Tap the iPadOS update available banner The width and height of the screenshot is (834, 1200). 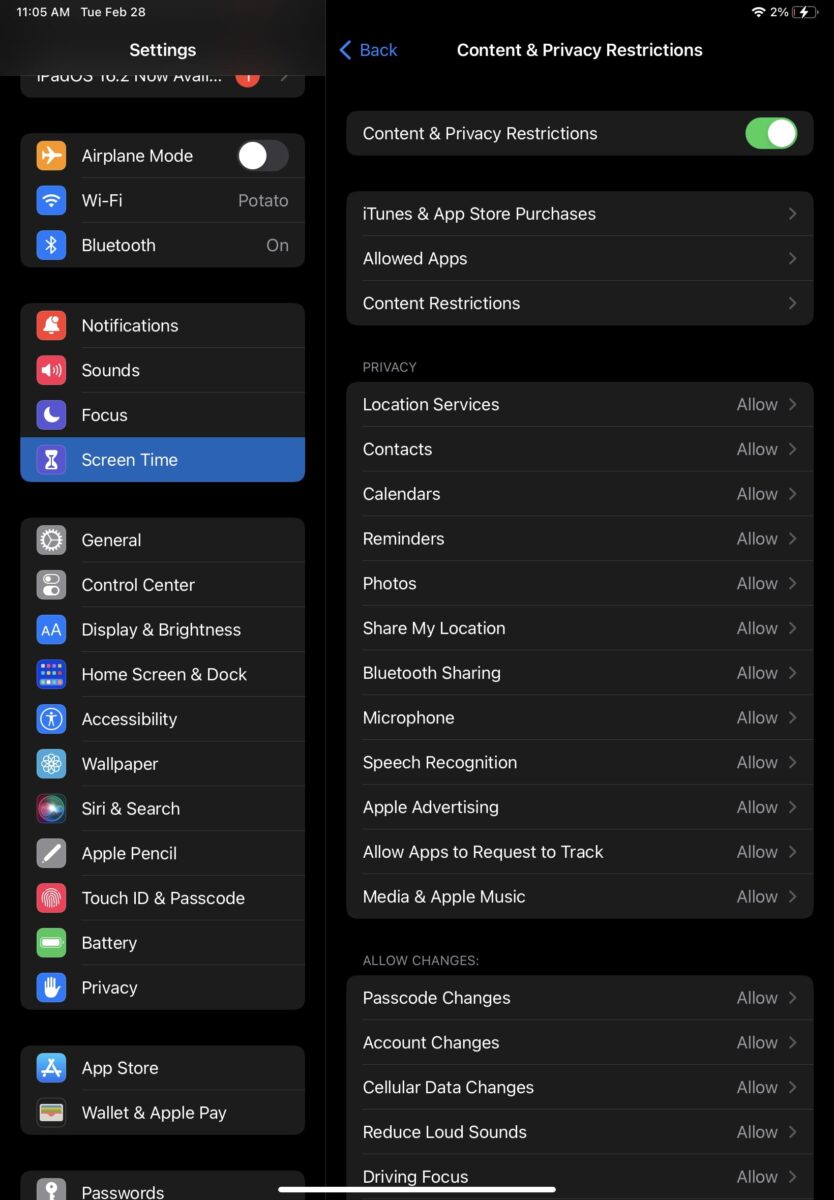pyautogui.click(x=162, y=78)
